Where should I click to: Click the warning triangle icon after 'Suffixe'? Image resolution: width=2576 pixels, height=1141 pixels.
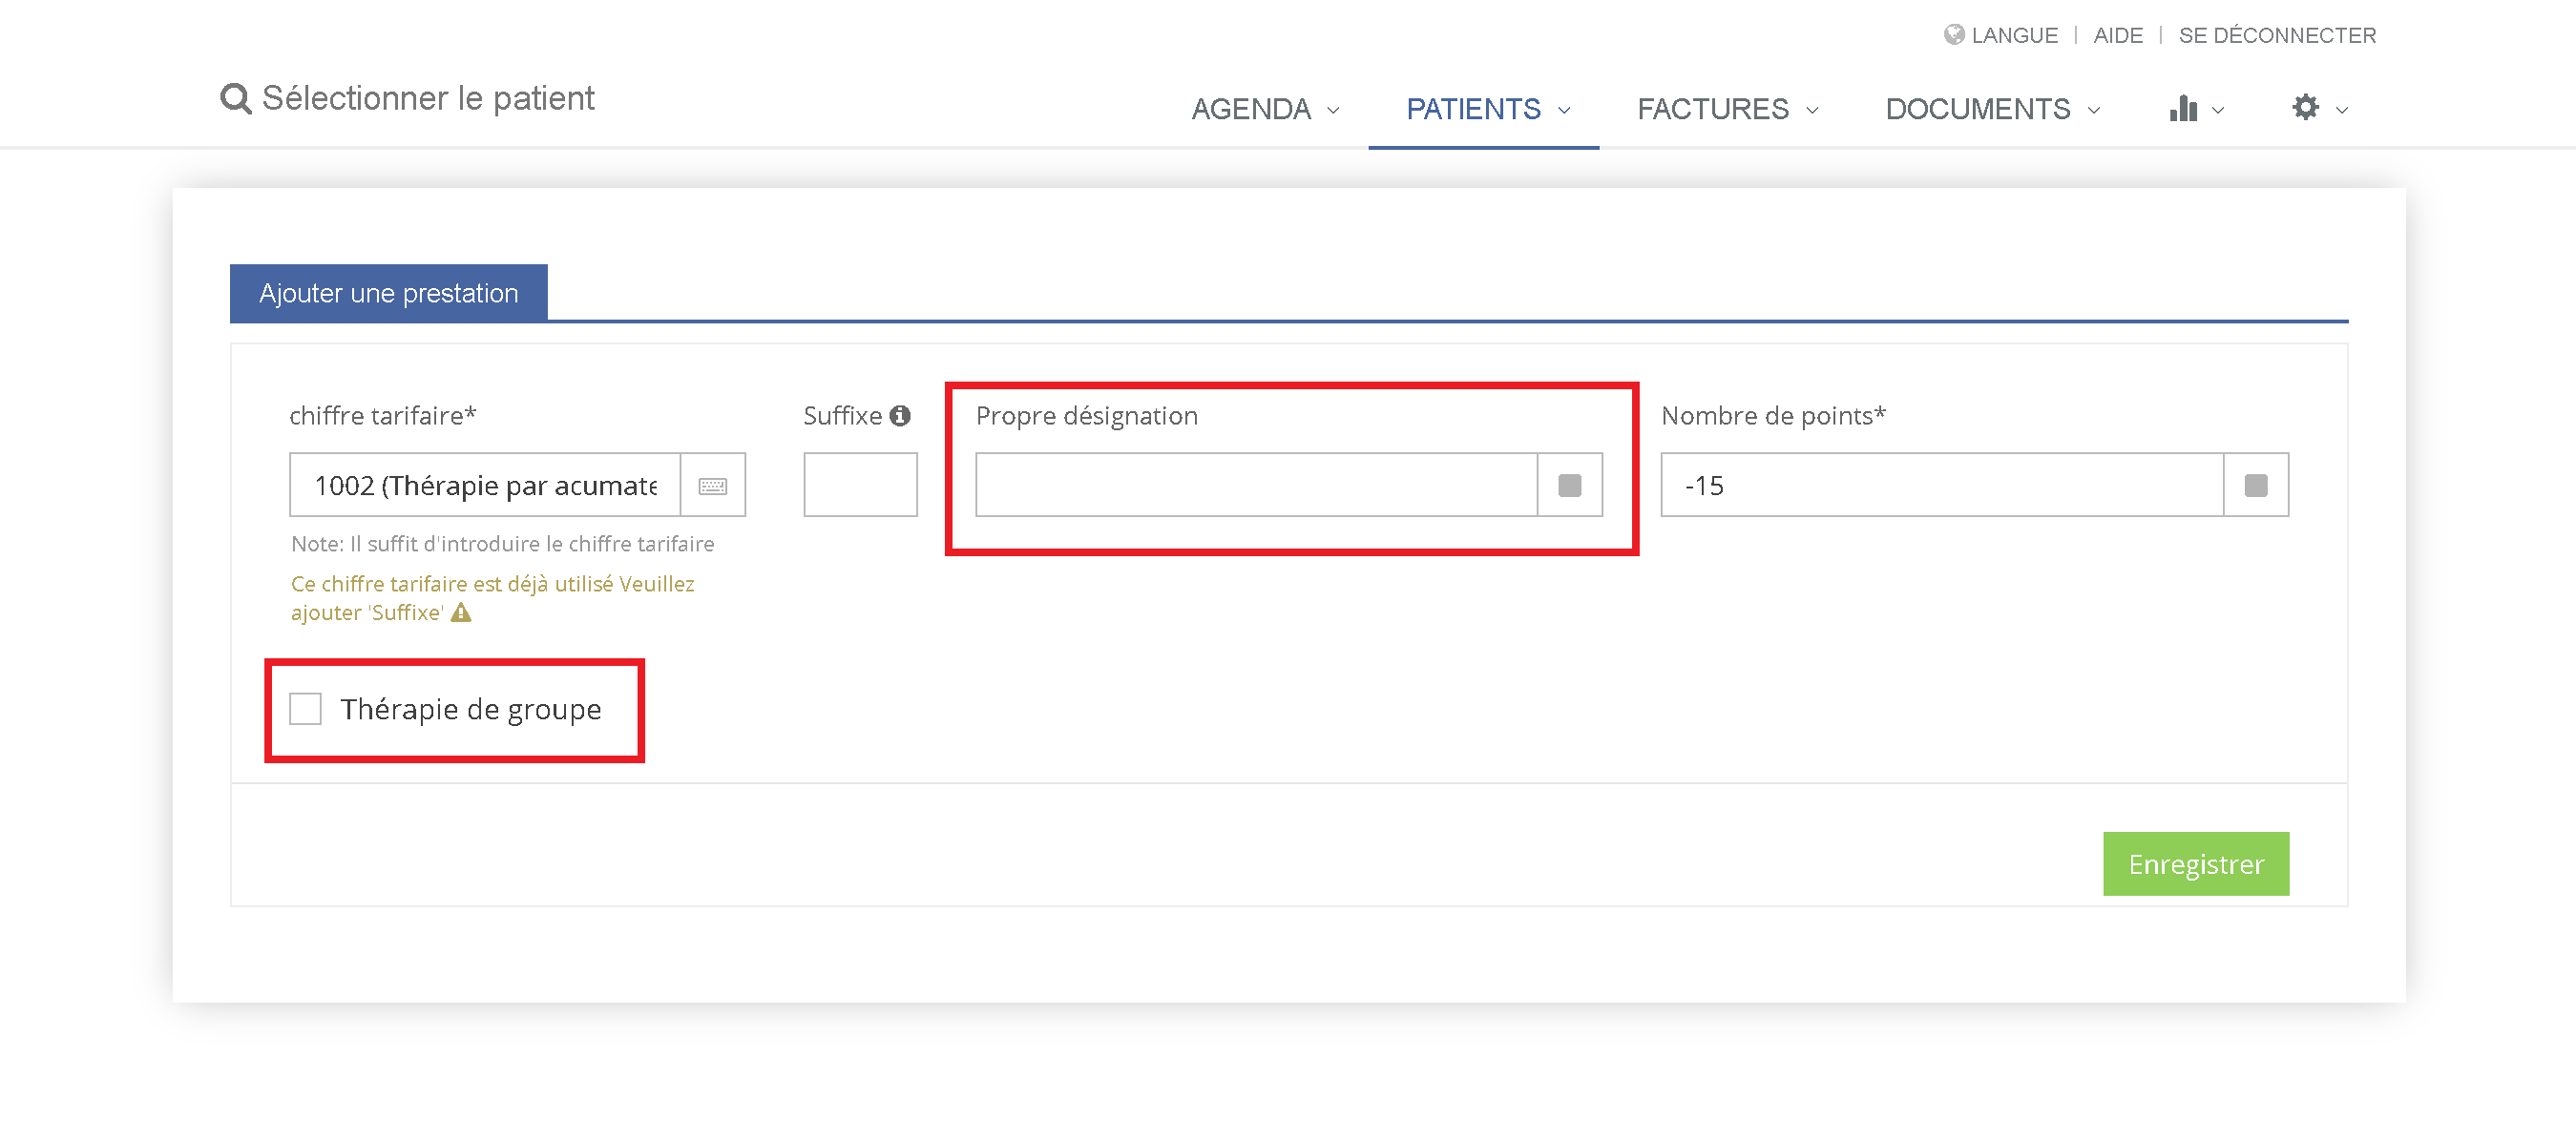pos(461,613)
